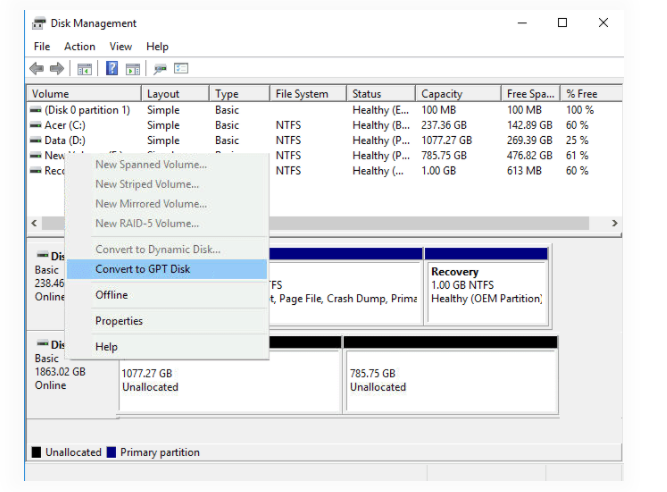Click the blue Help question mark icon
Image resolution: width=667 pixels, height=492 pixels.
coord(112,68)
